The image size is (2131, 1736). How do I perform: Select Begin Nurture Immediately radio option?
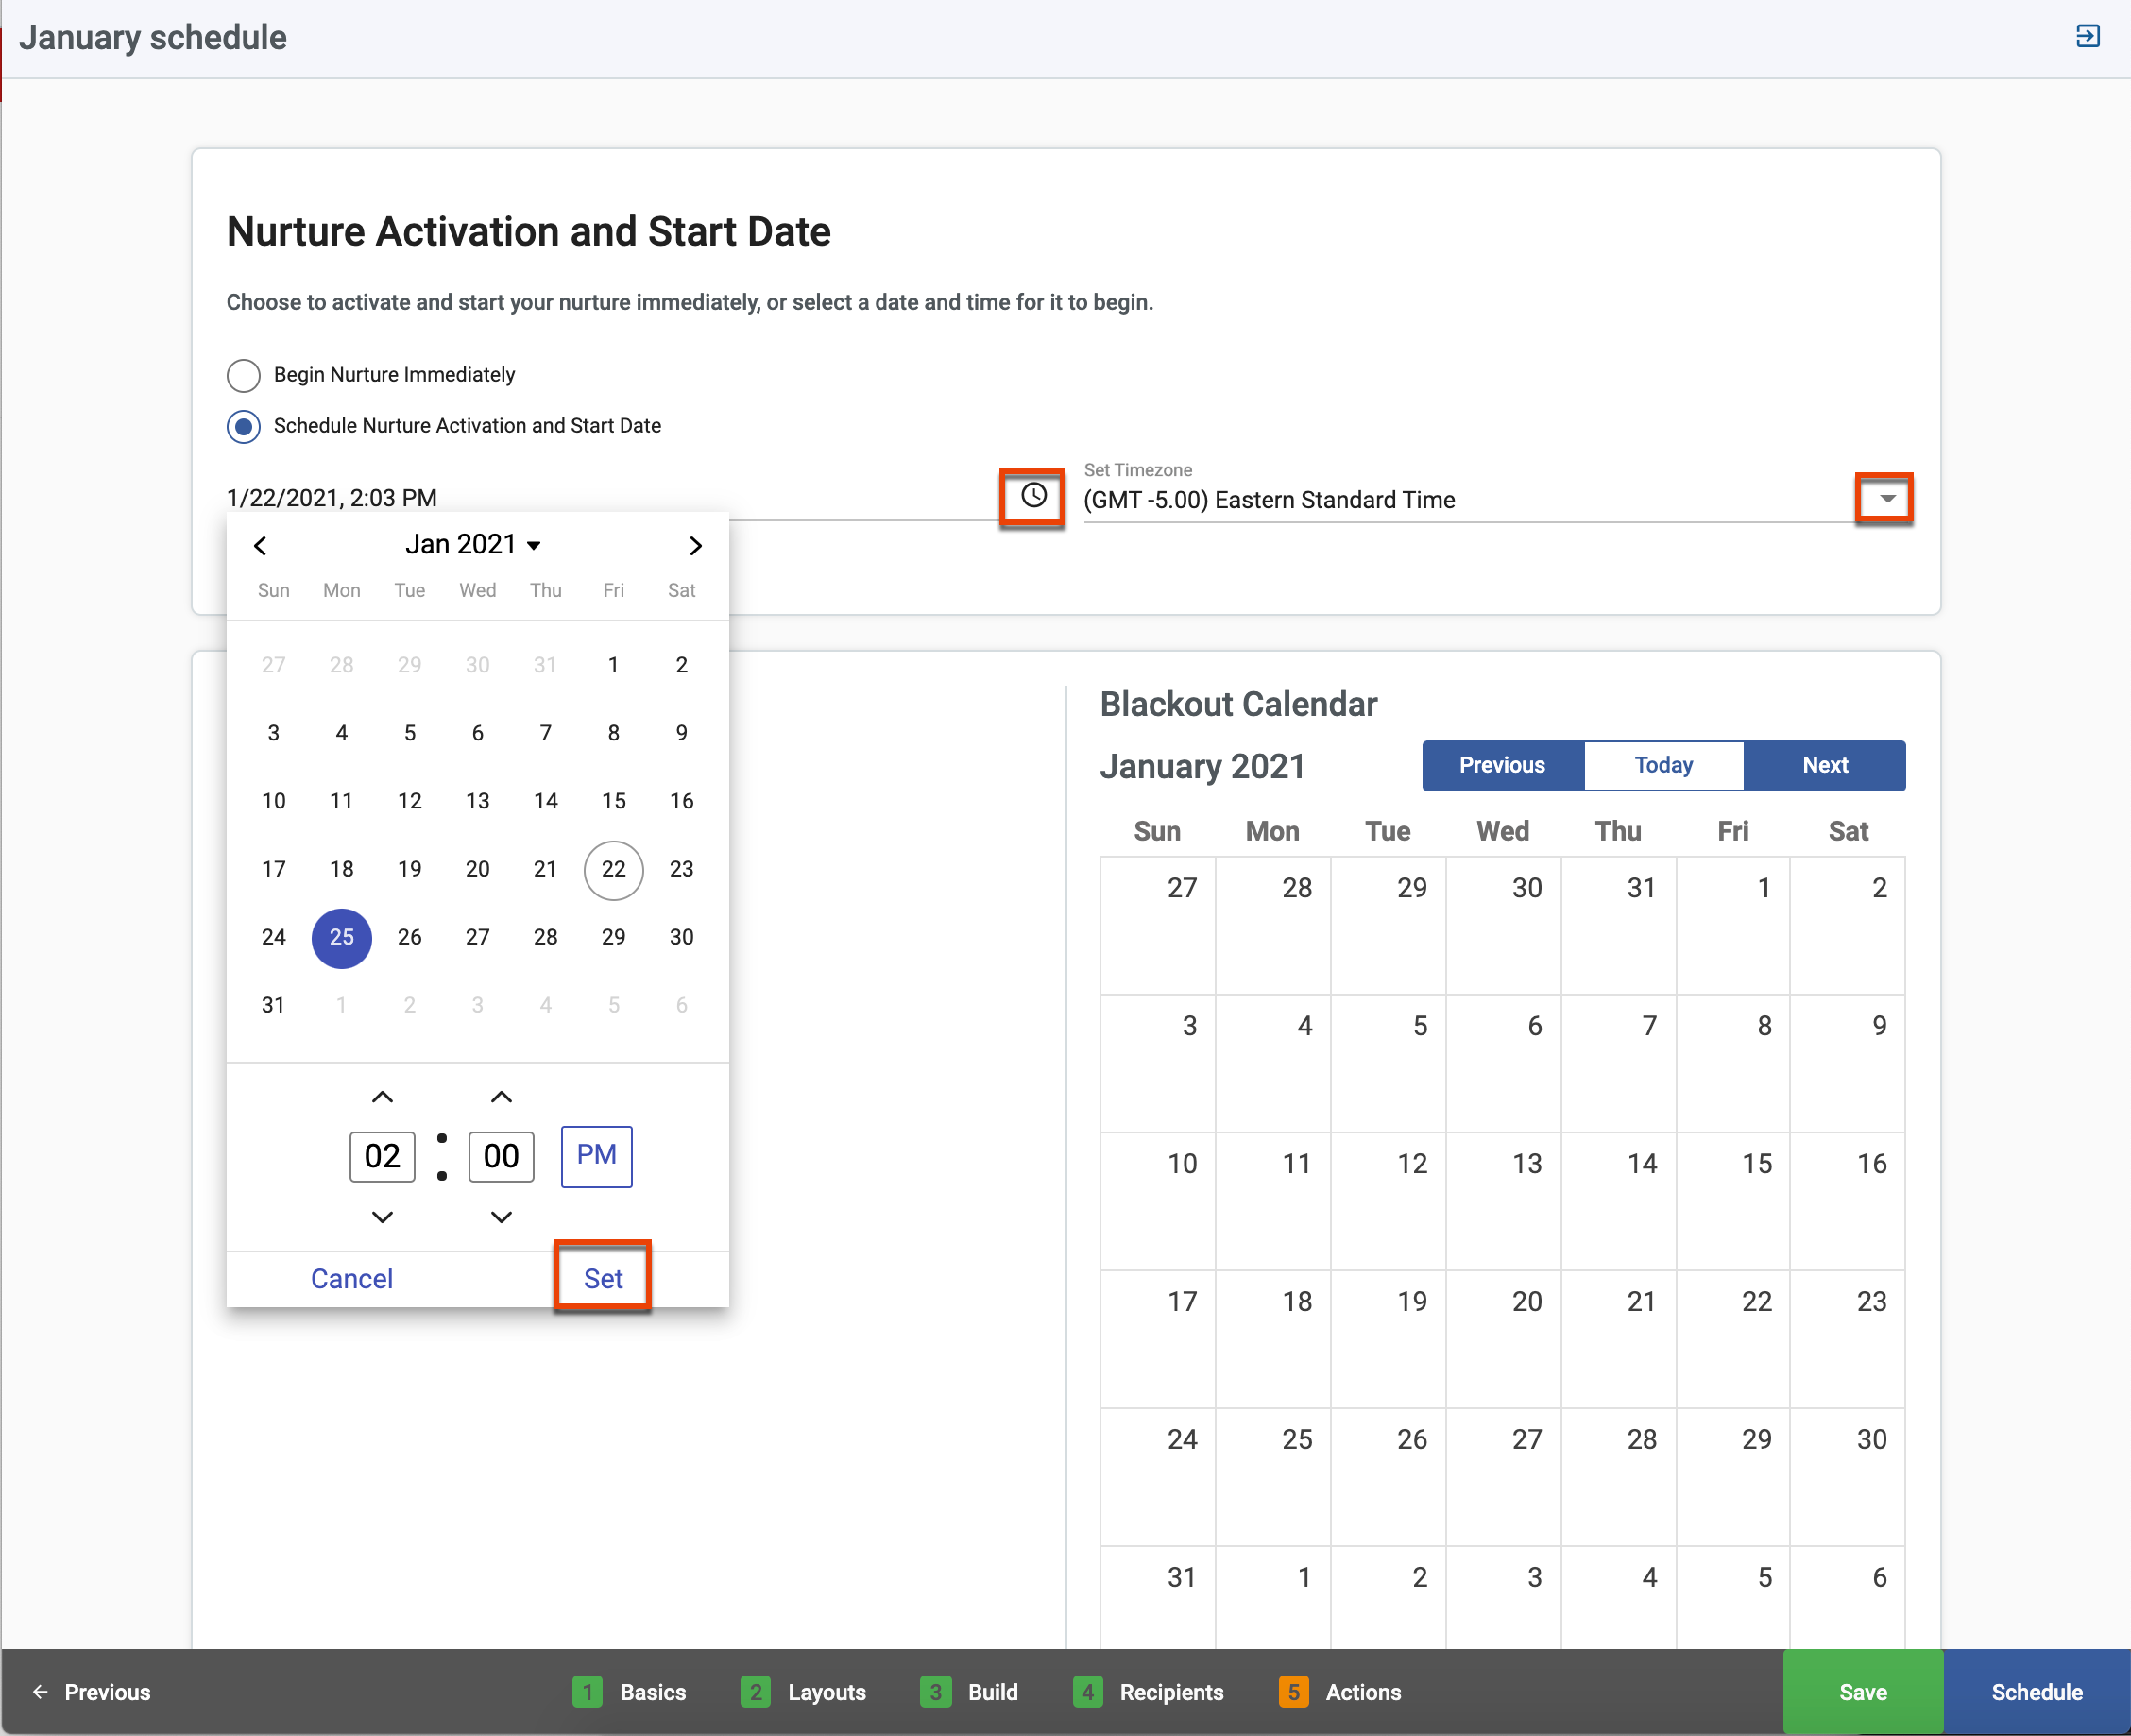coord(244,375)
